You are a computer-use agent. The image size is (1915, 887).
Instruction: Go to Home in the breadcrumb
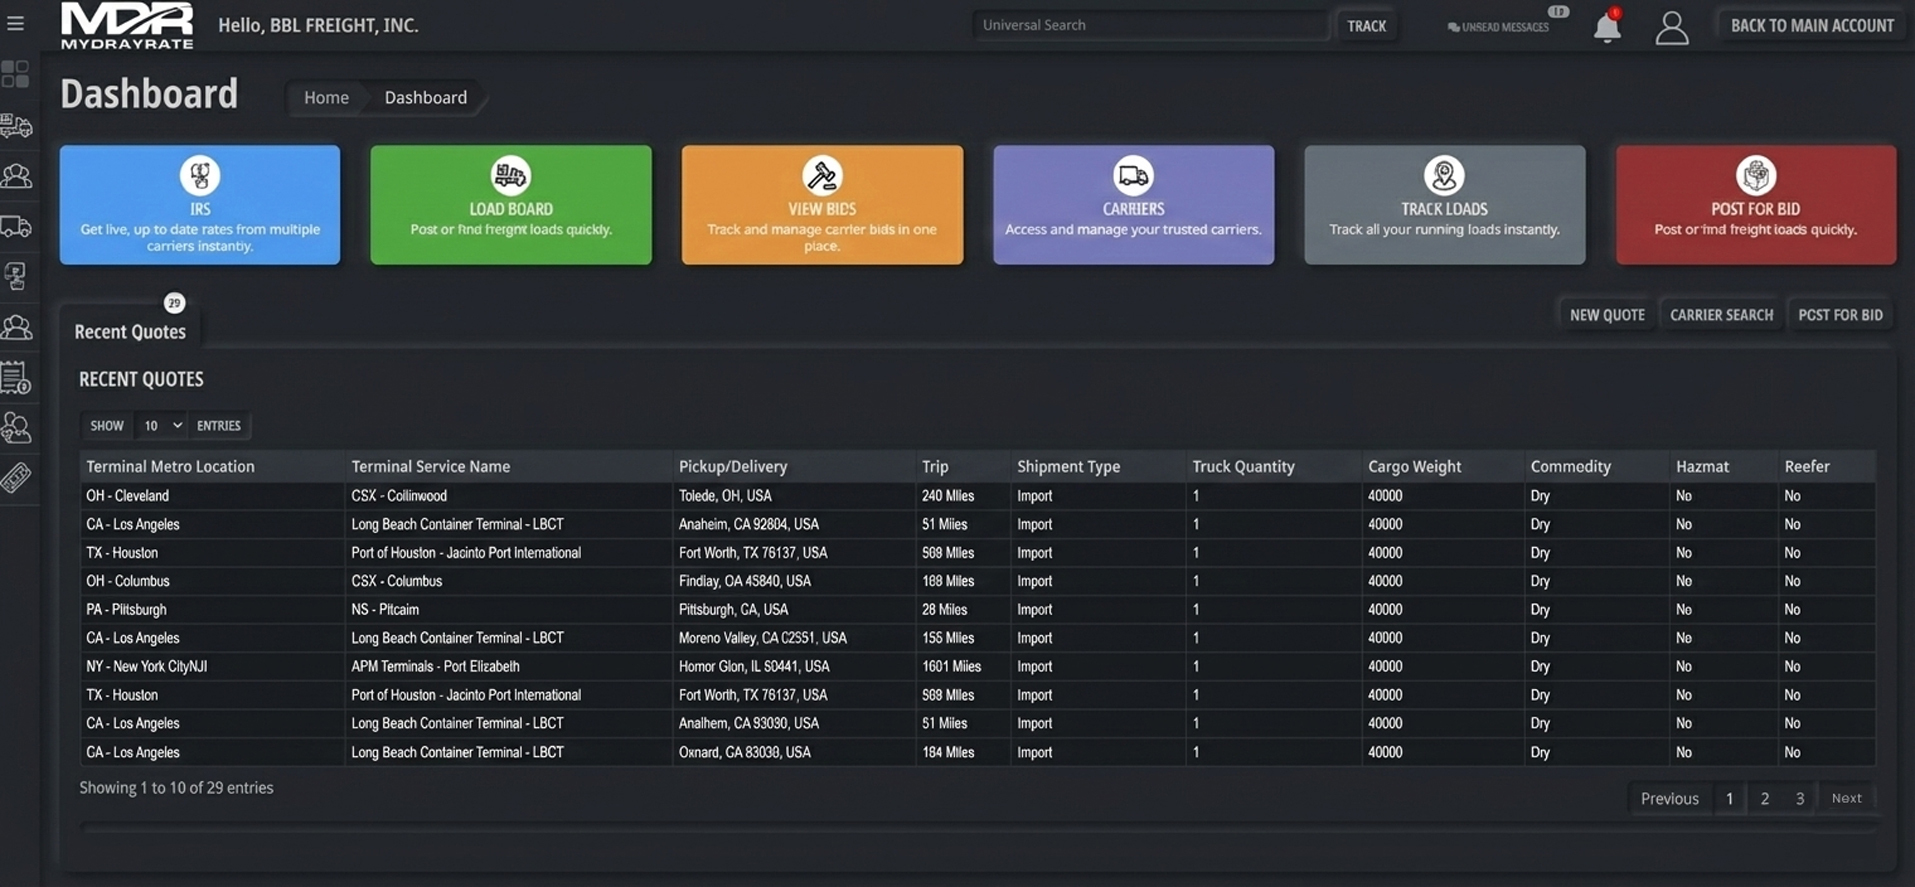point(326,98)
